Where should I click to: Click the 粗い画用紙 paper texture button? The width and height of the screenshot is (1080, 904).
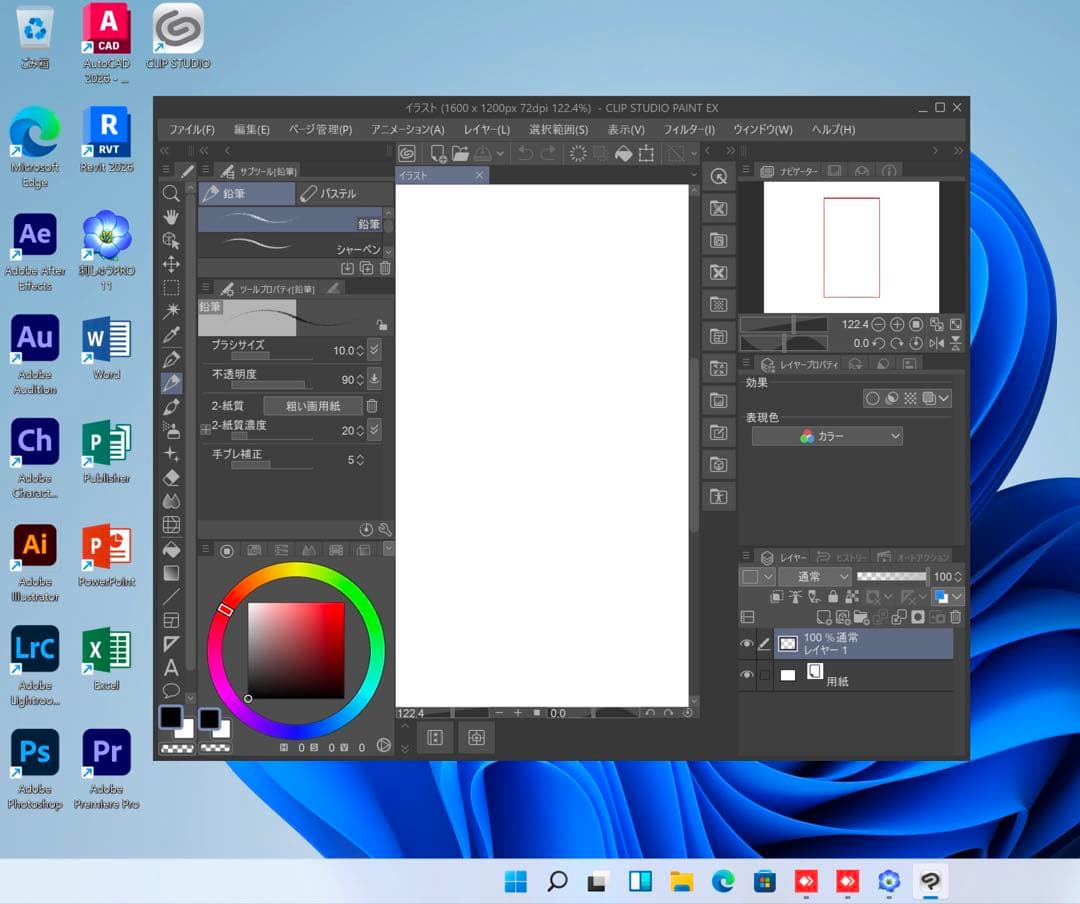click(312, 406)
